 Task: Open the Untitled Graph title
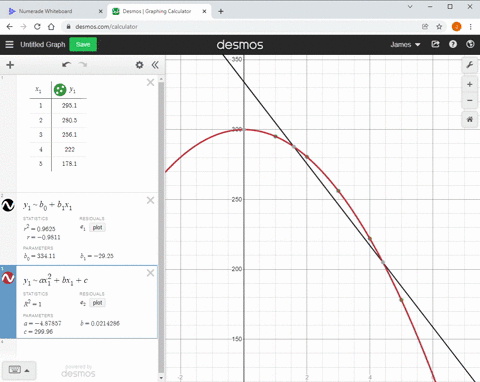43,44
